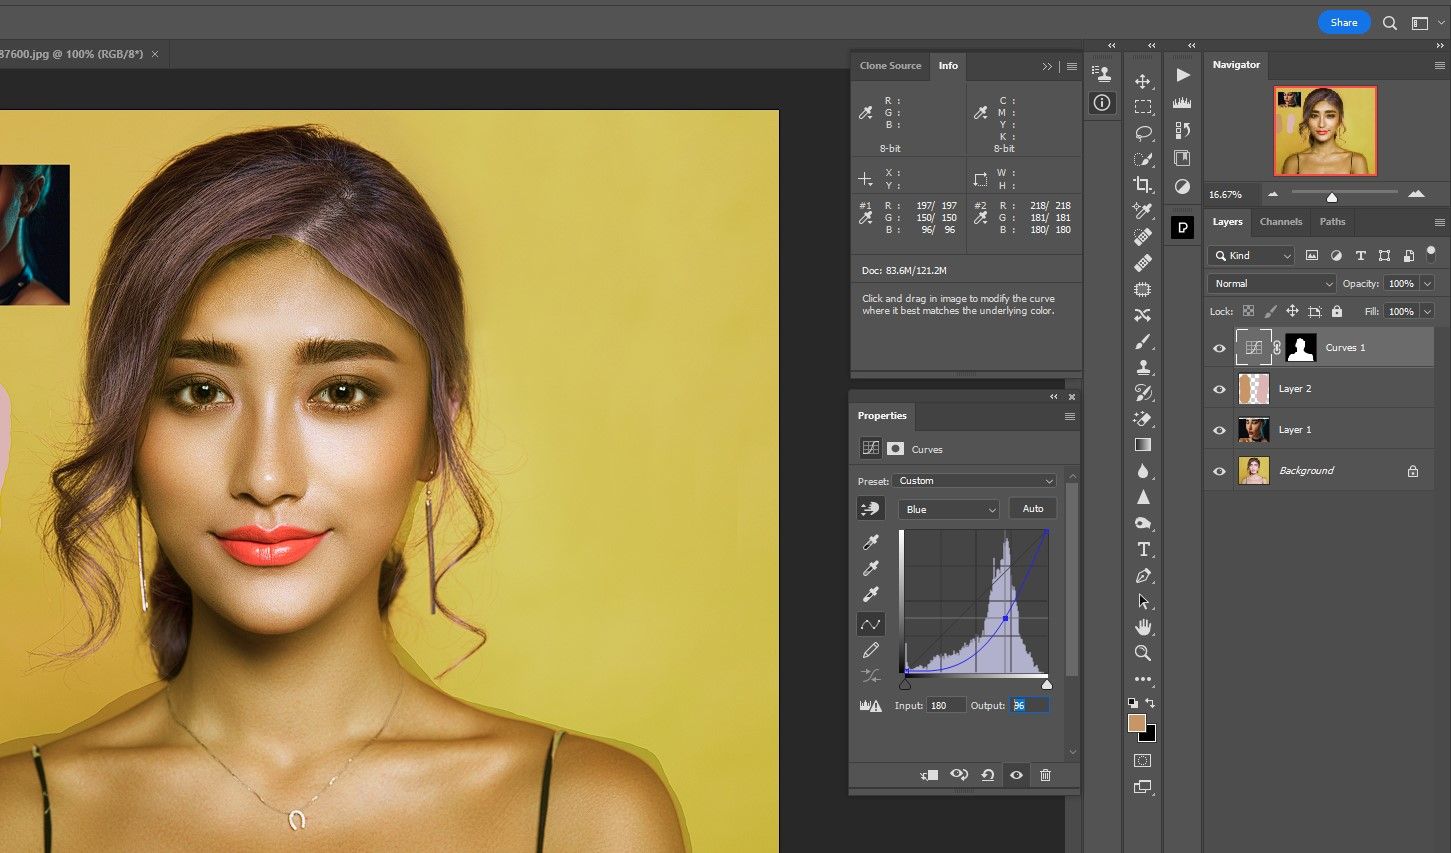Image resolution: width=1451 pixels, height=853 pixels.
Task: Hide the Curves 1 layer
Action: pyautogui.click(x=1219, y=348)
